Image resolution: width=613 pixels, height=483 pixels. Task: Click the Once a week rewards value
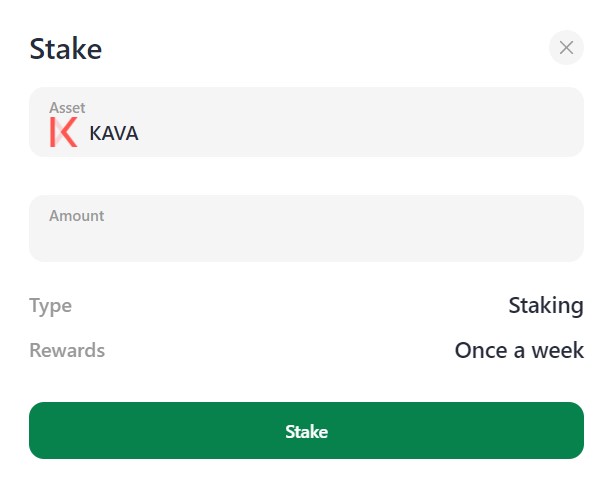click(x=518, y=350)
